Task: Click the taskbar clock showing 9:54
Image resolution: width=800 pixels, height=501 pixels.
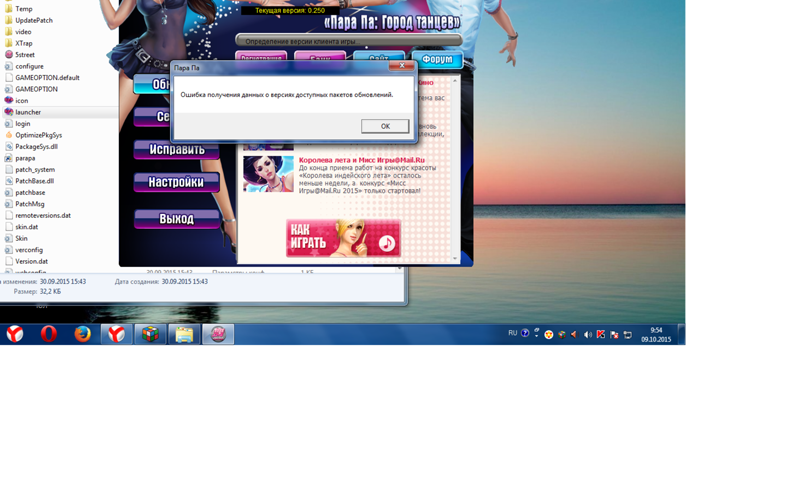Action: 656,335
